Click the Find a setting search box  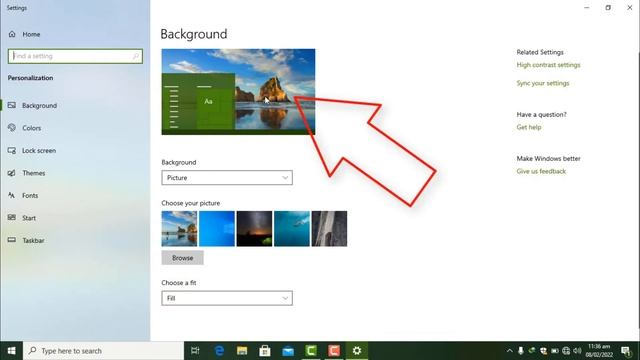pyautogui.click(x=75, y=56)
